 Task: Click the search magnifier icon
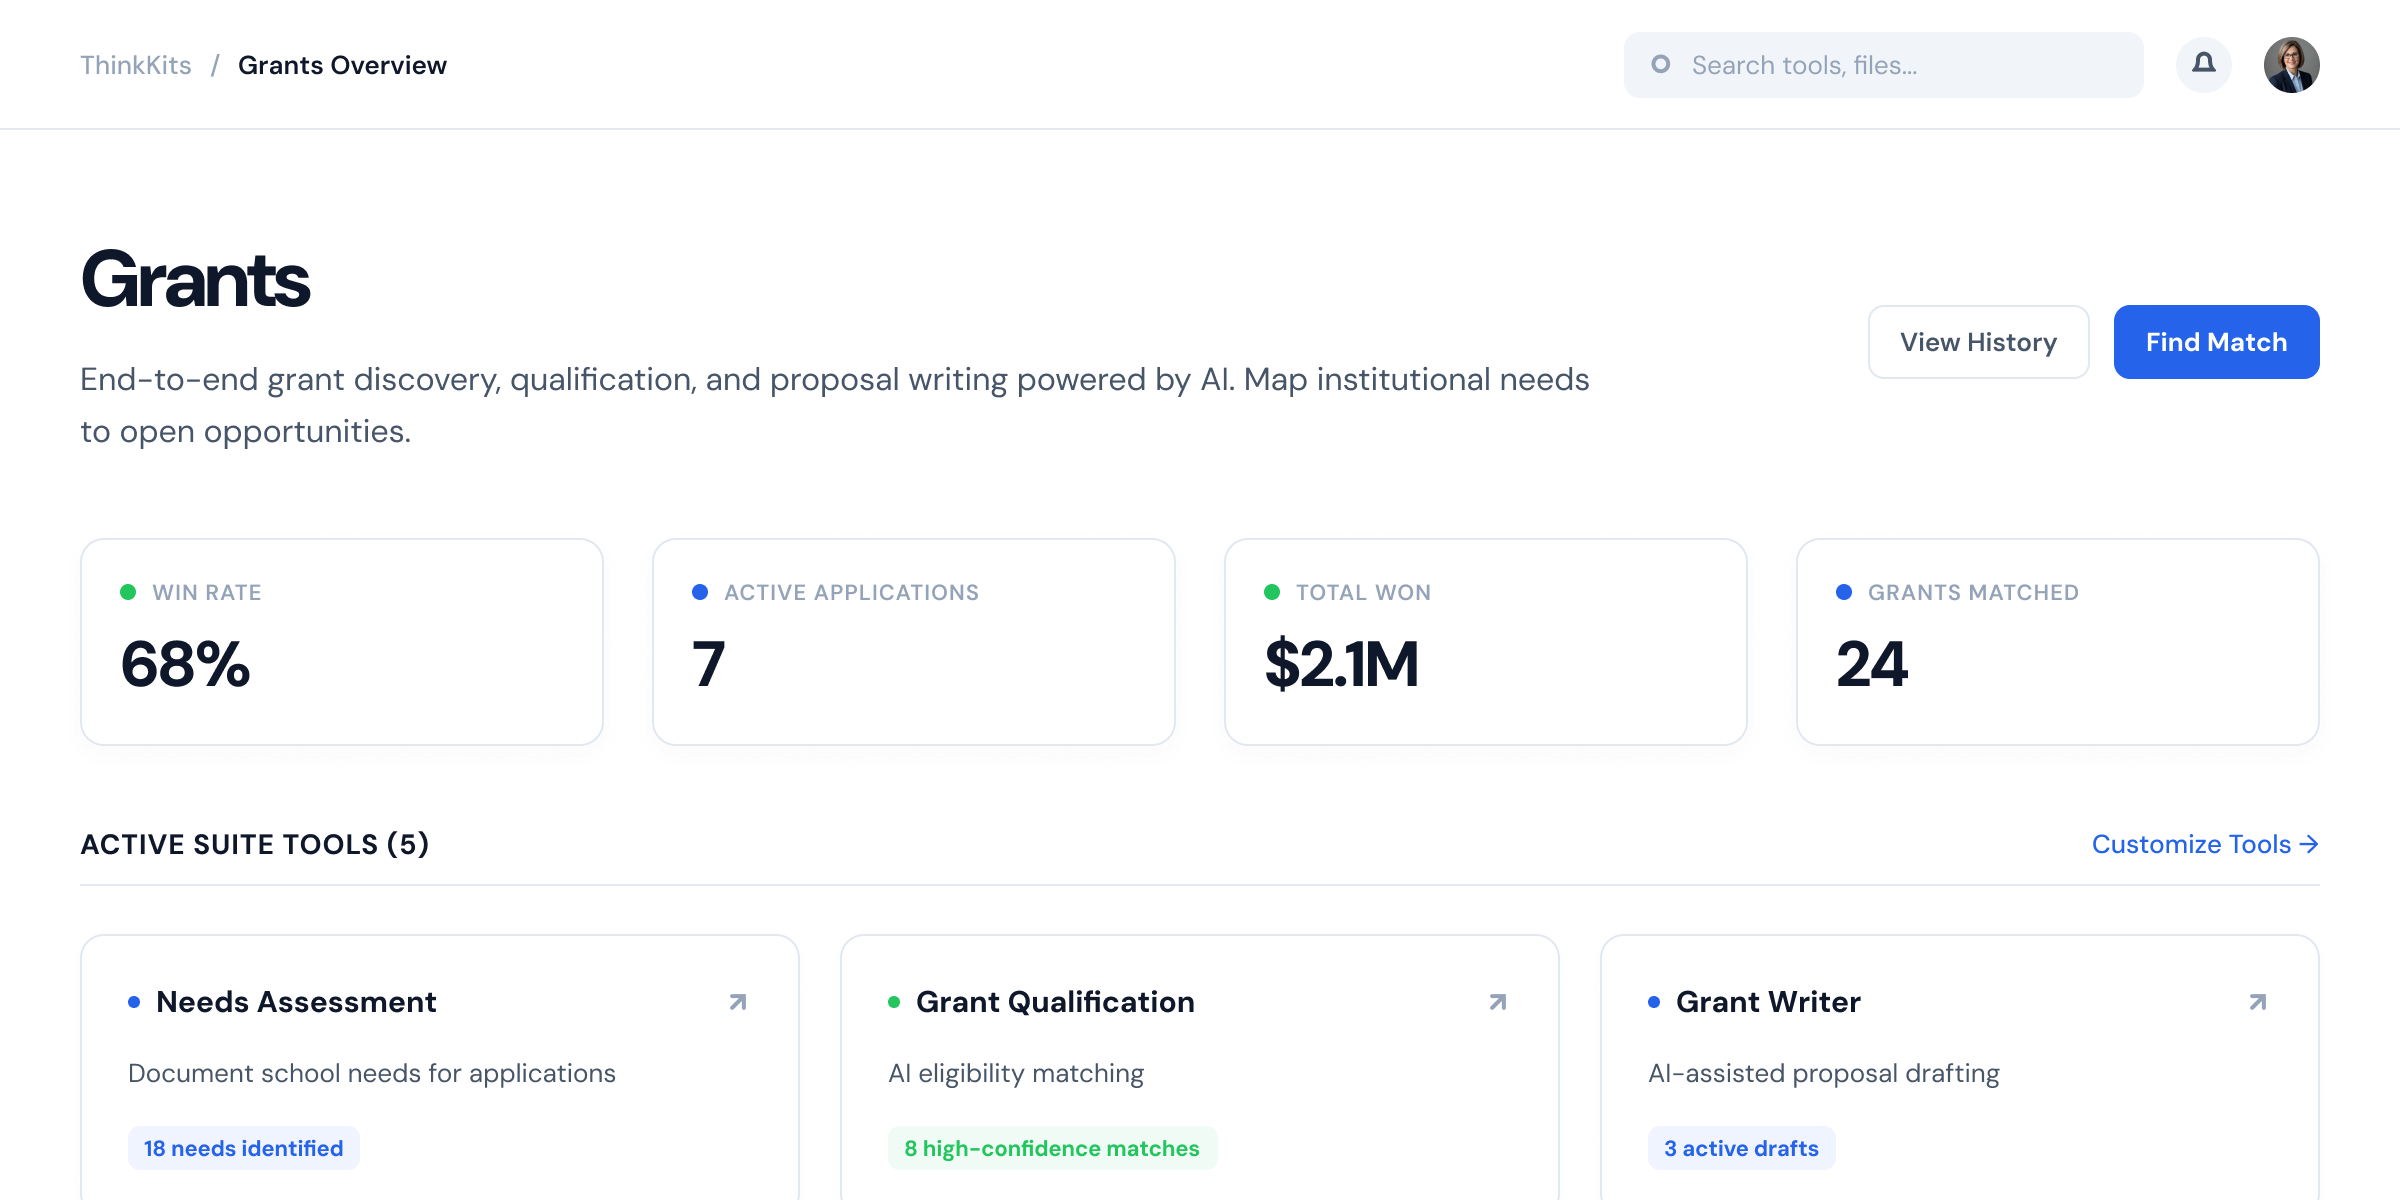1661,65
